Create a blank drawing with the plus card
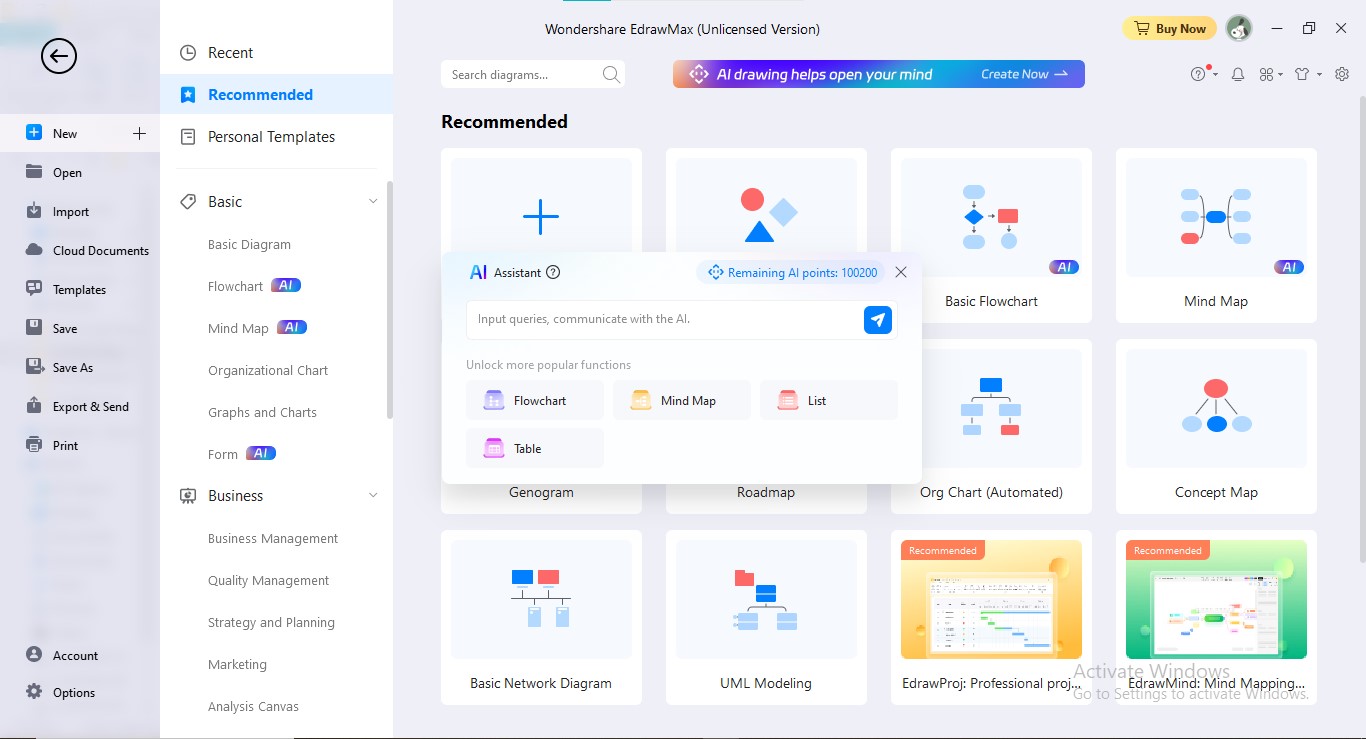This screenshot has width=1366, height=739. pos(541,217)
